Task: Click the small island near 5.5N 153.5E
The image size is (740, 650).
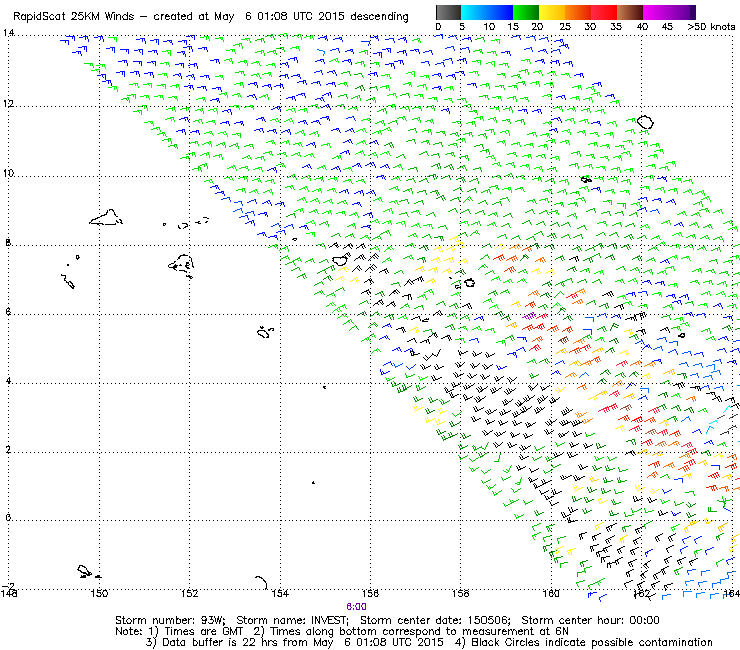Action: pyautogui.click(x=265, y=332)
